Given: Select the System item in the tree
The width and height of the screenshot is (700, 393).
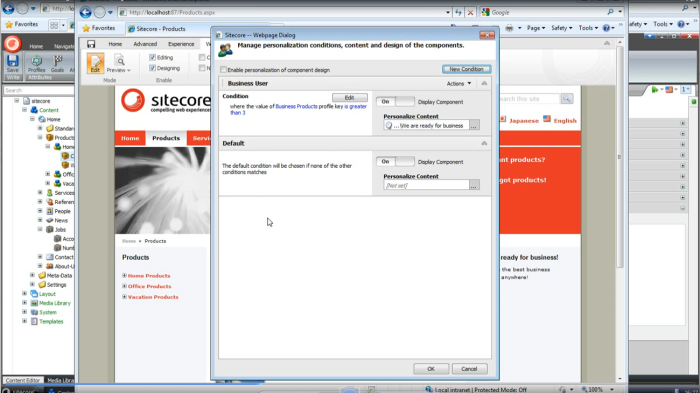Looking at the screenshot, I should pyautogui.click(x=48, y=312).
